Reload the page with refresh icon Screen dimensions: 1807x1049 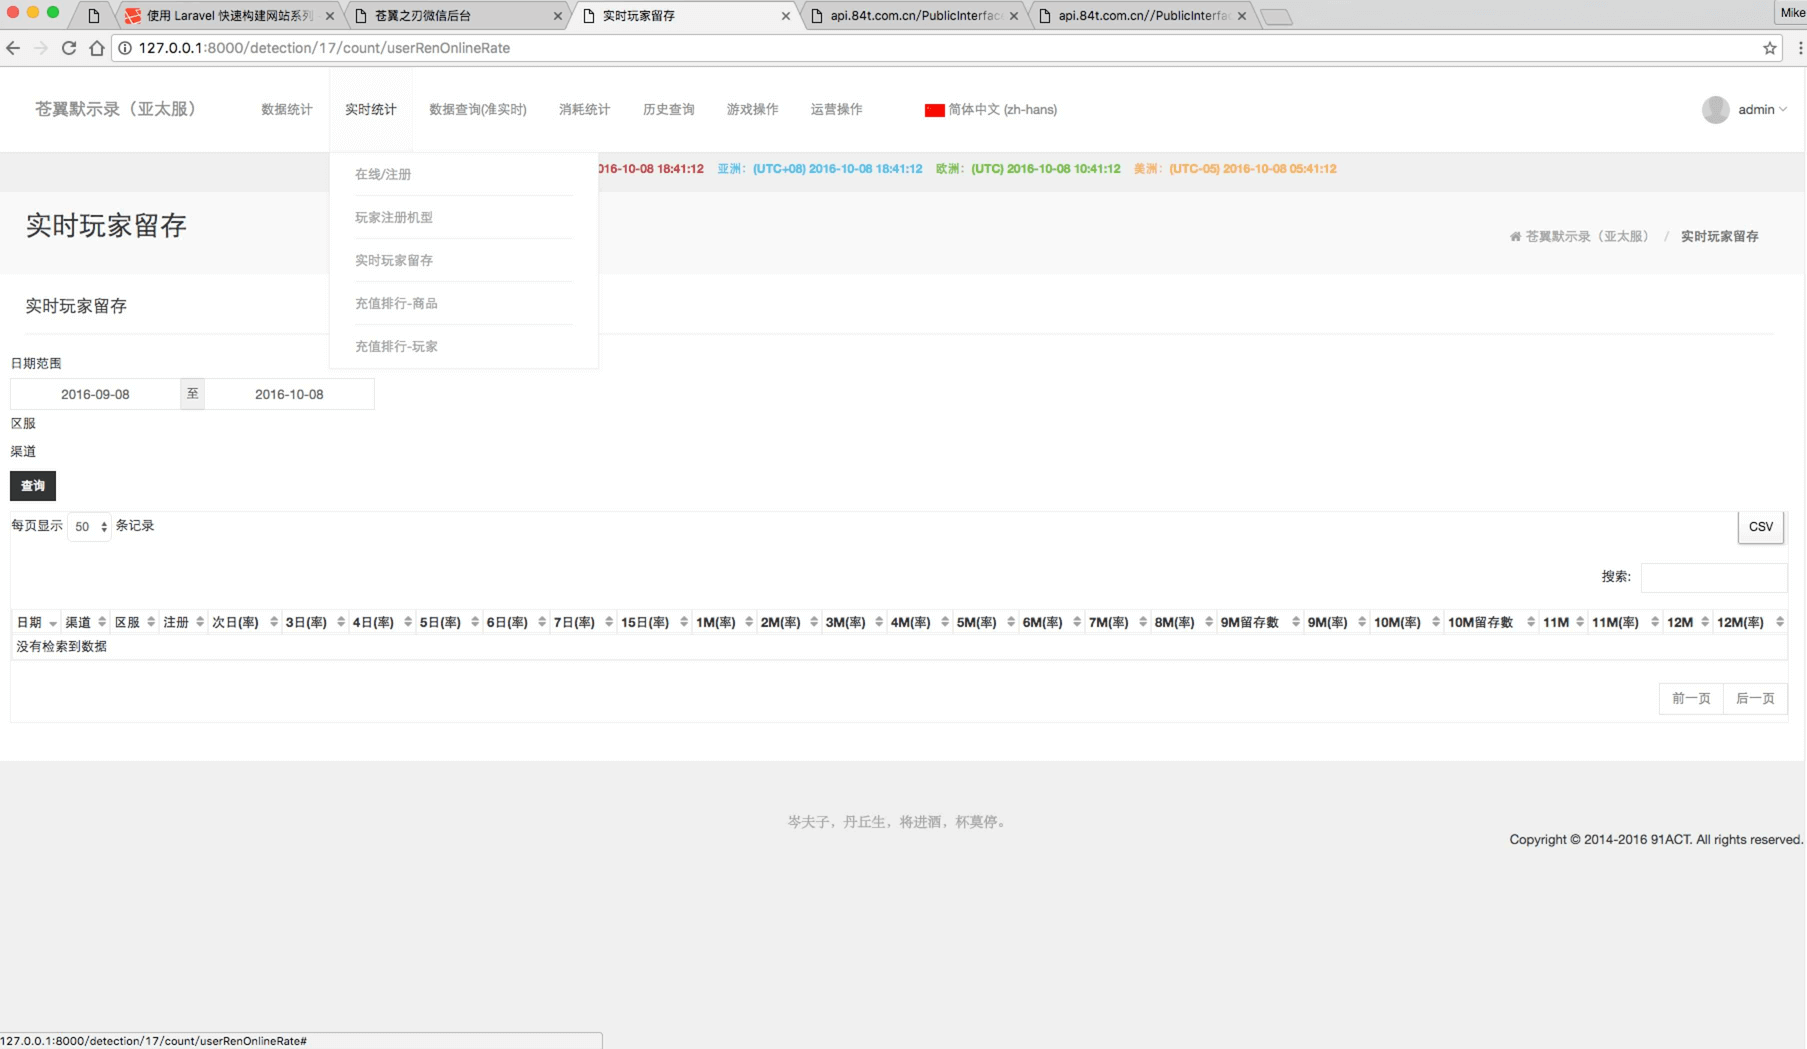69,48
